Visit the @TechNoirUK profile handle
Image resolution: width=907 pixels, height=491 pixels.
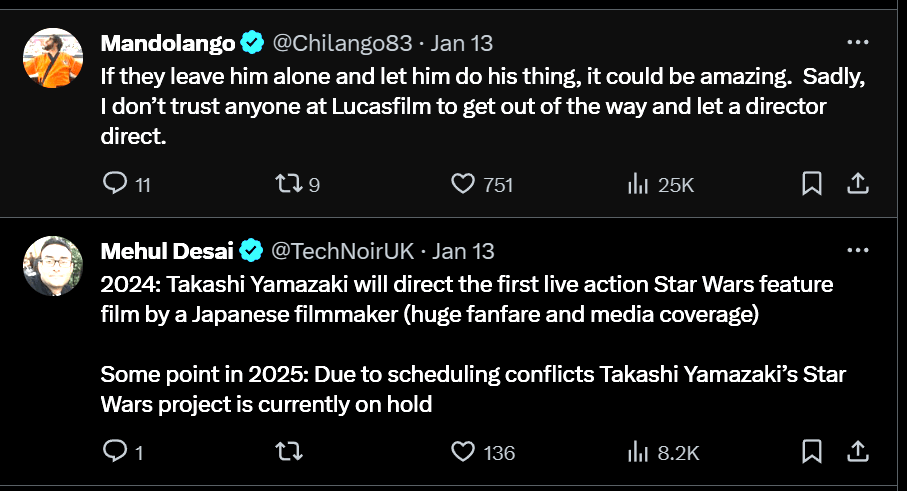click(347, 250)
